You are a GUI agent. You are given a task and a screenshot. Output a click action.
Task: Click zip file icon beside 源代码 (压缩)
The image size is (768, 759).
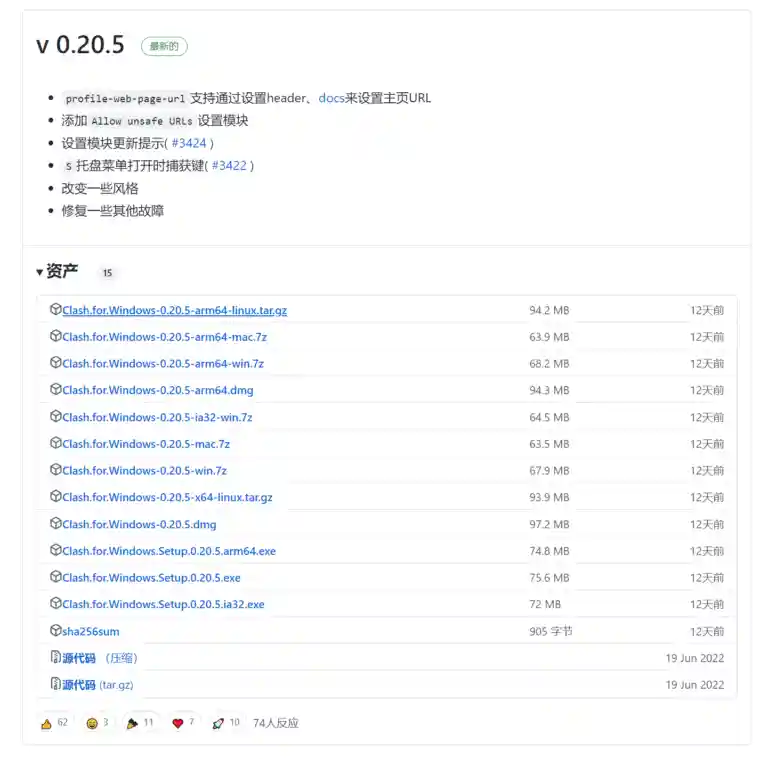pos(55,657)
